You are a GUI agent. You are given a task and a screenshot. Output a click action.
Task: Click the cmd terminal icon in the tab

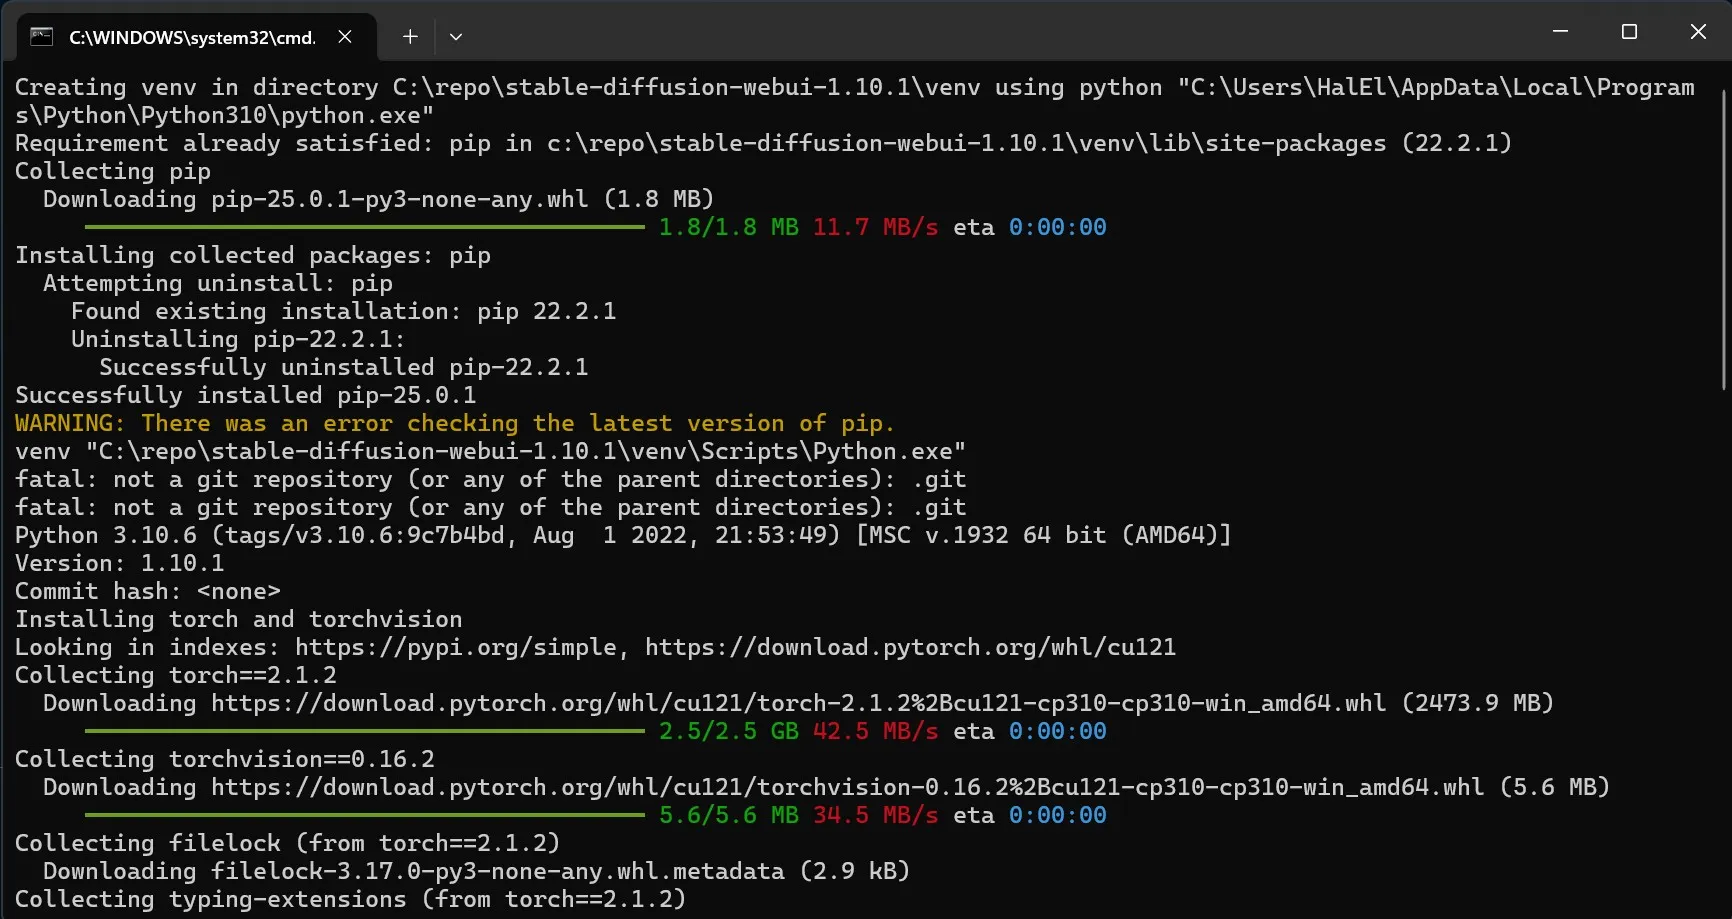click(41, 37)
